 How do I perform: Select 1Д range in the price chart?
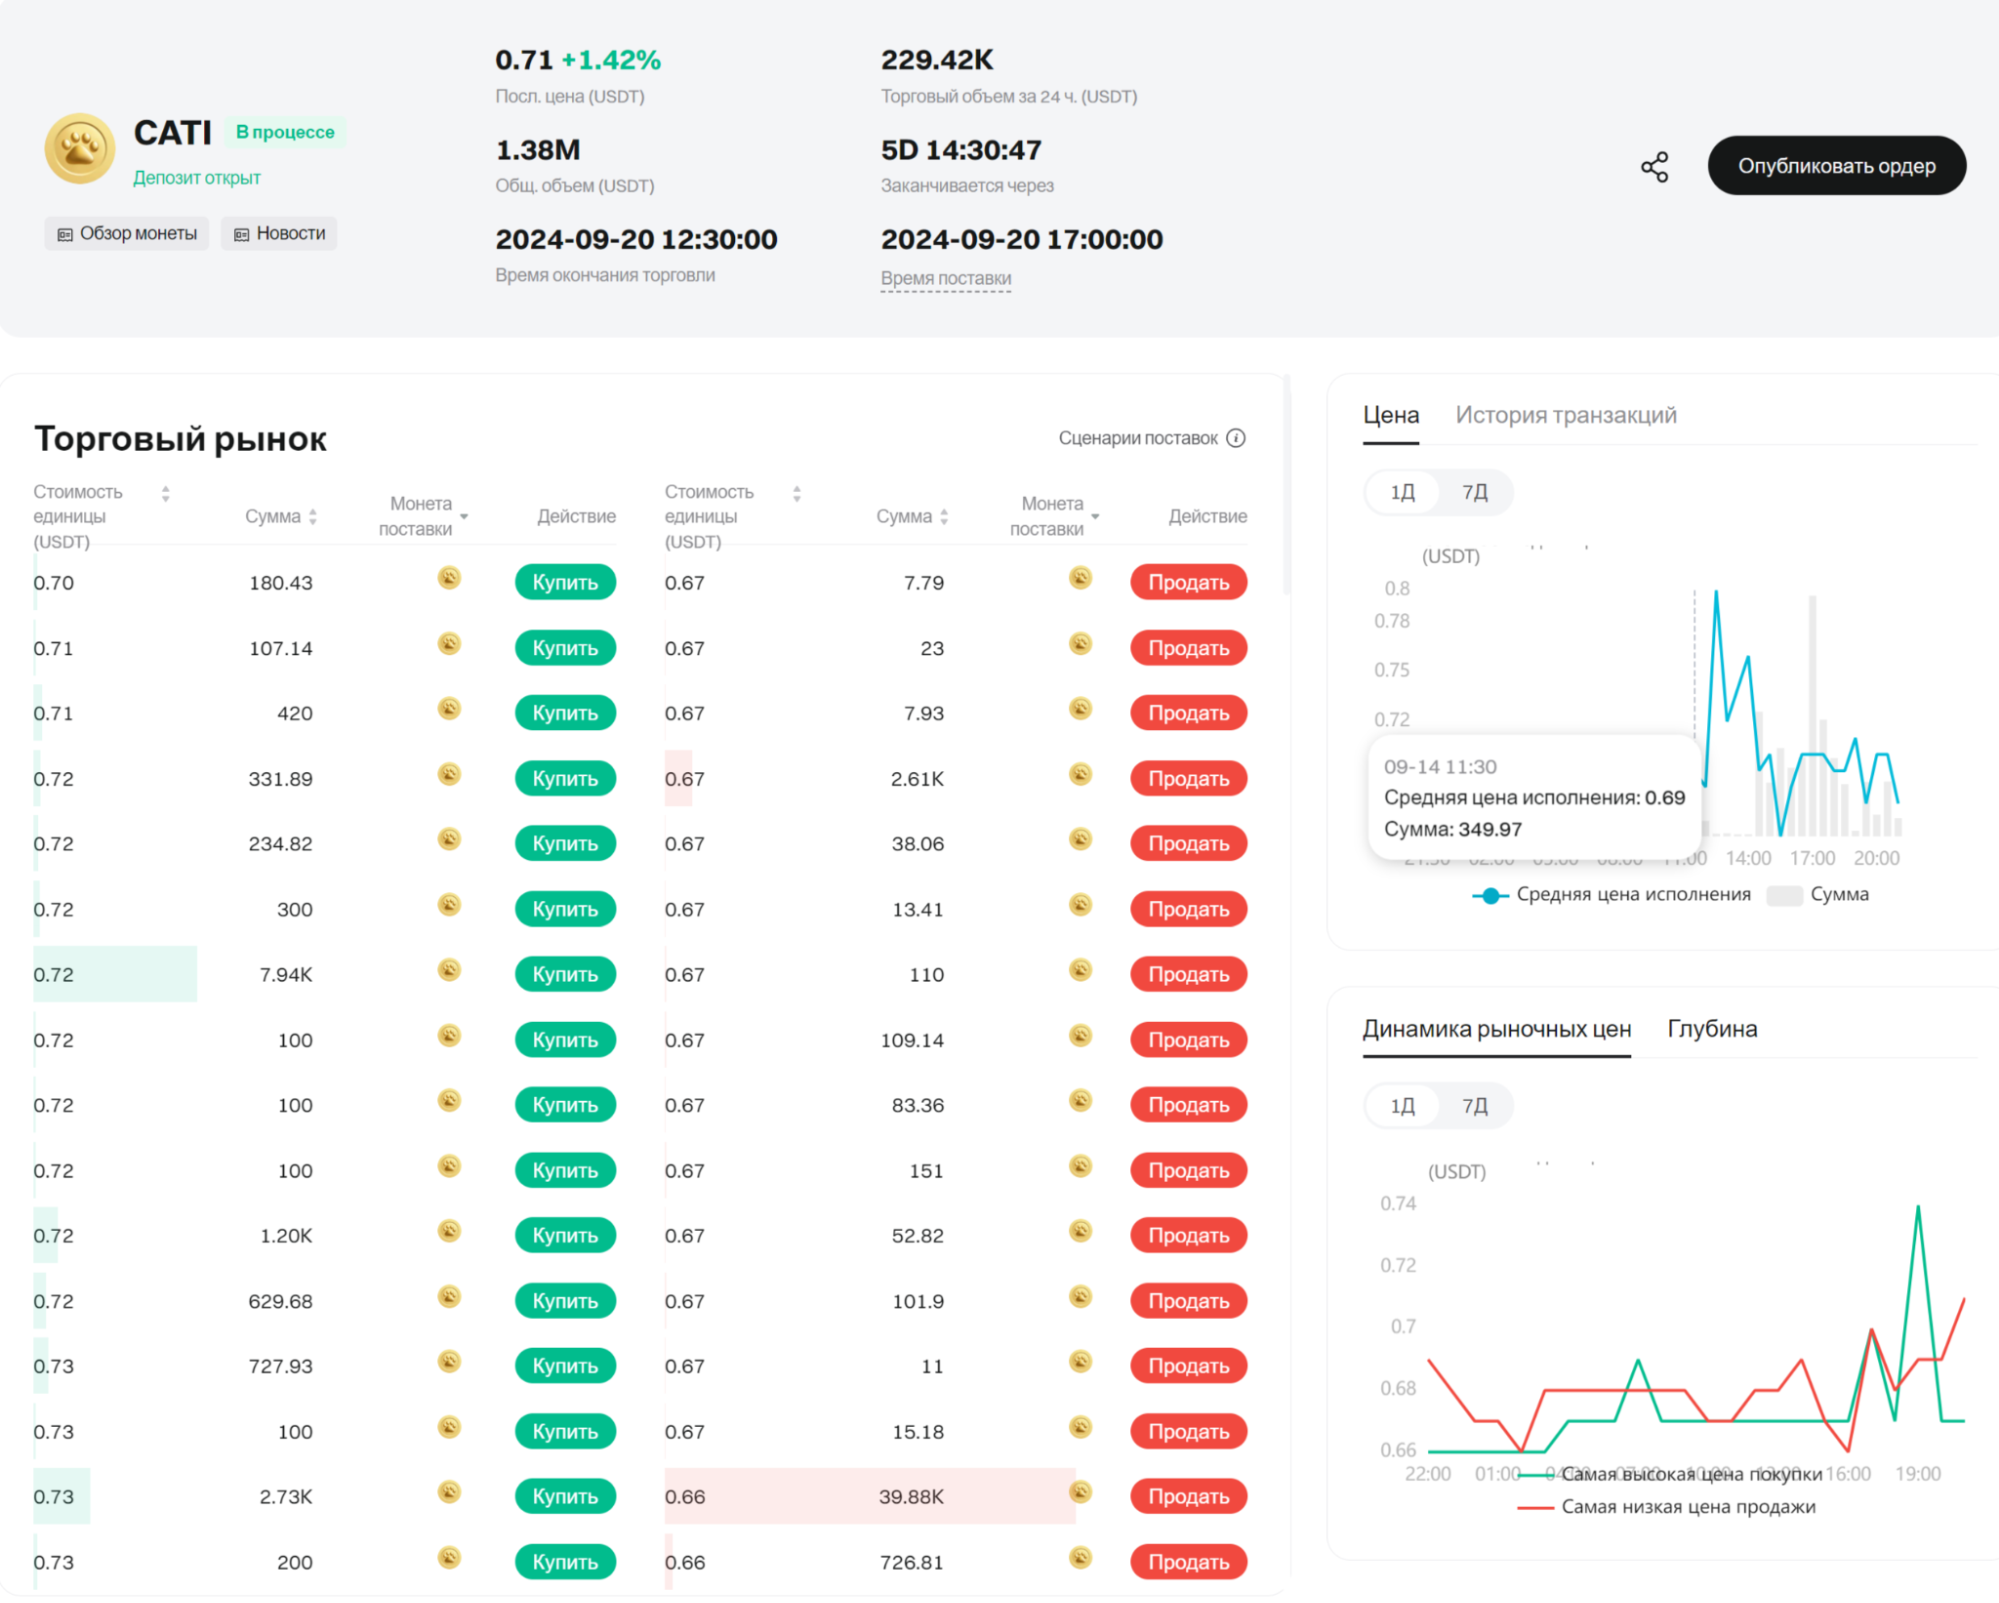pyautogui.click(x=1402, y=492)
